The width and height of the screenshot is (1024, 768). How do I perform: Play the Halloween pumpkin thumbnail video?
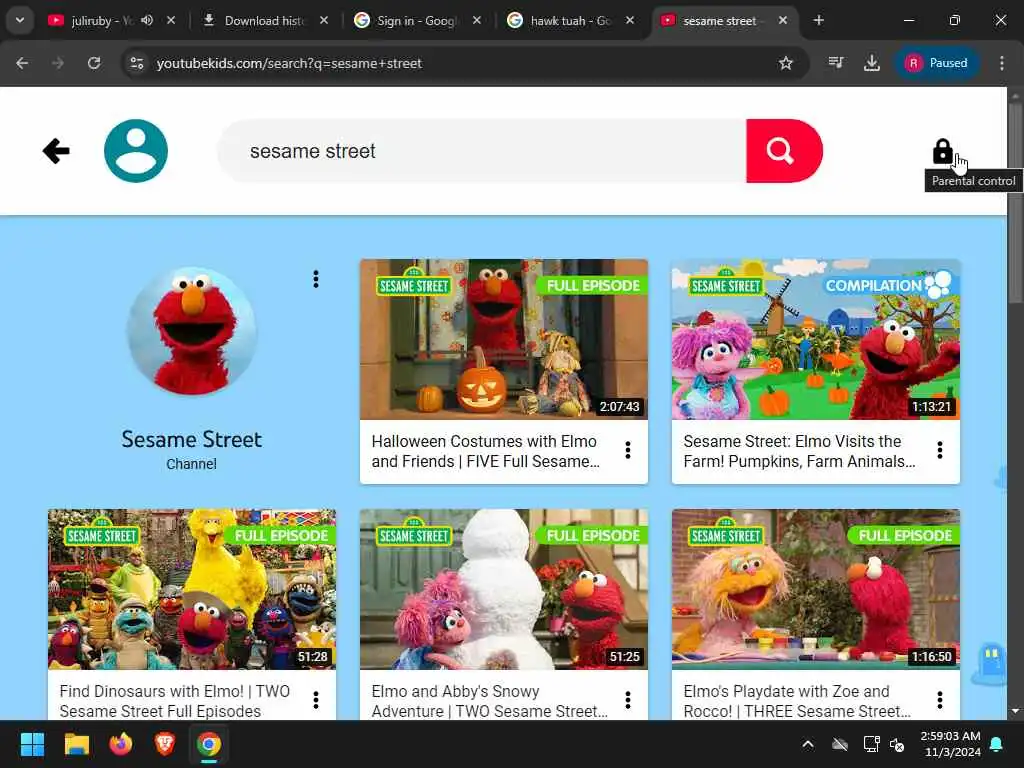504,340
